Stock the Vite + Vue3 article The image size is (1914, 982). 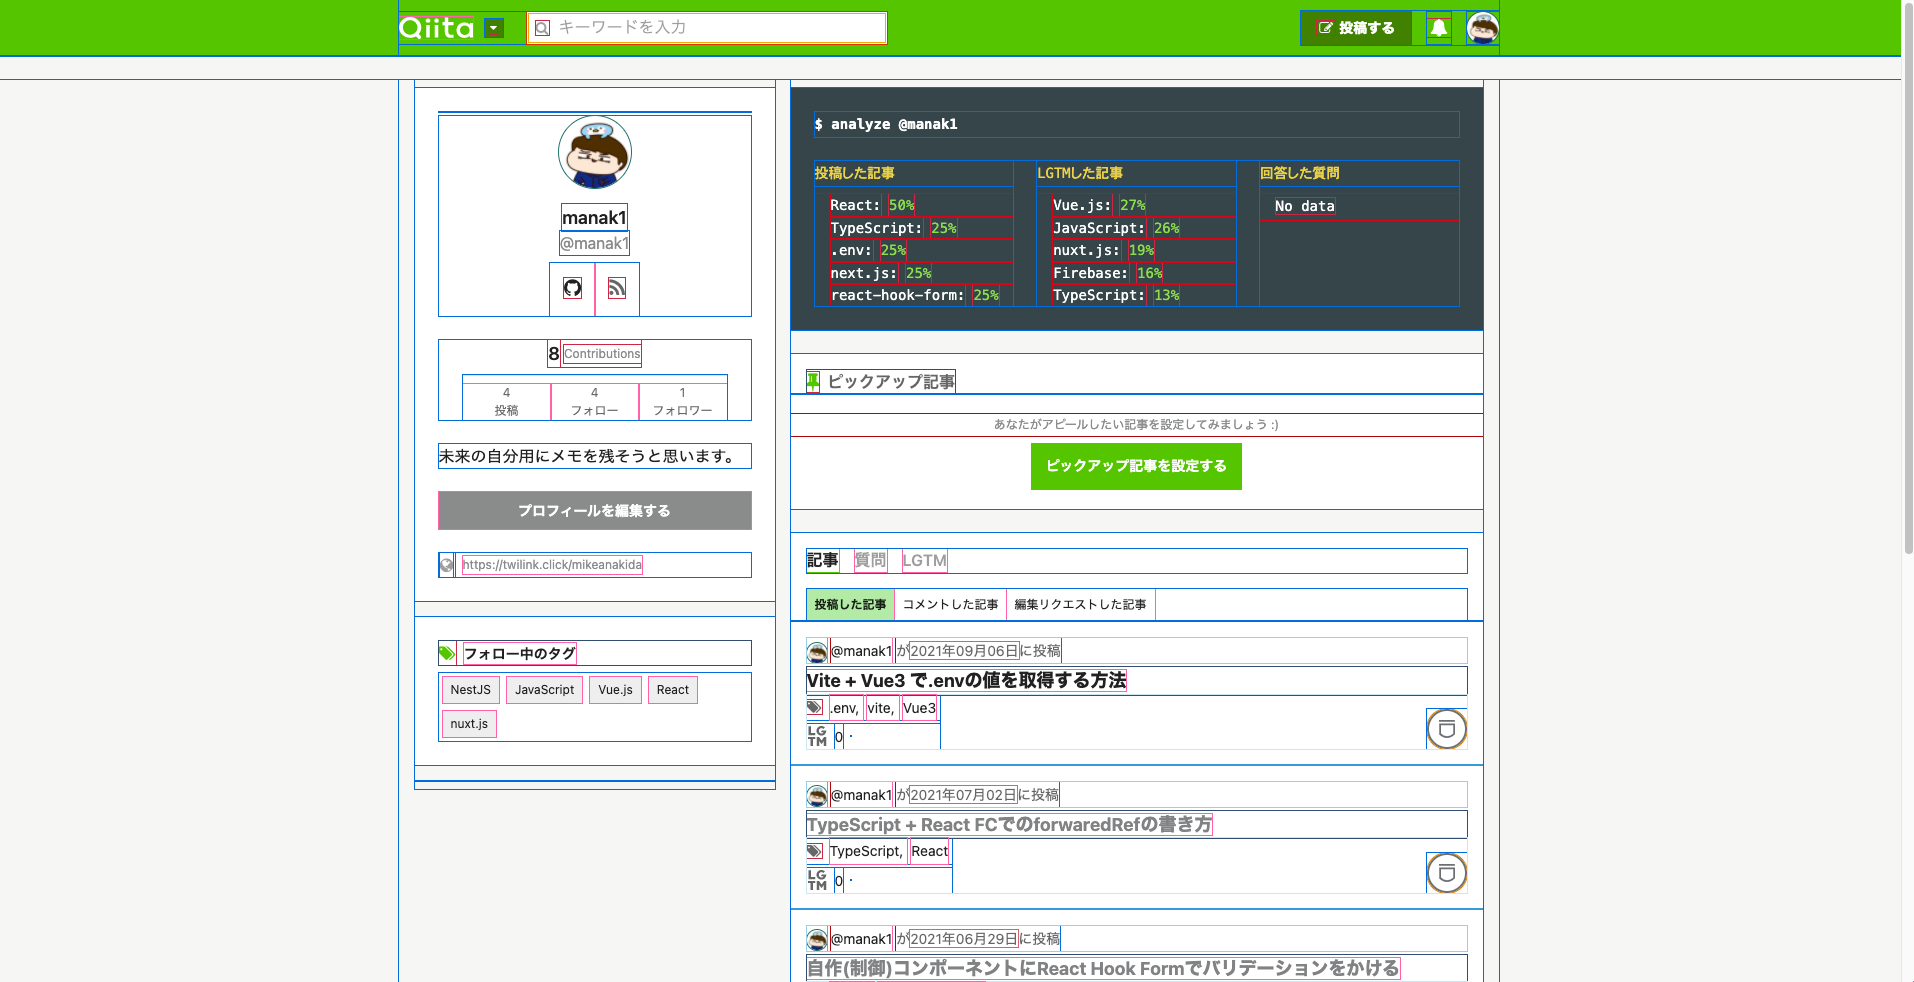1445,729
